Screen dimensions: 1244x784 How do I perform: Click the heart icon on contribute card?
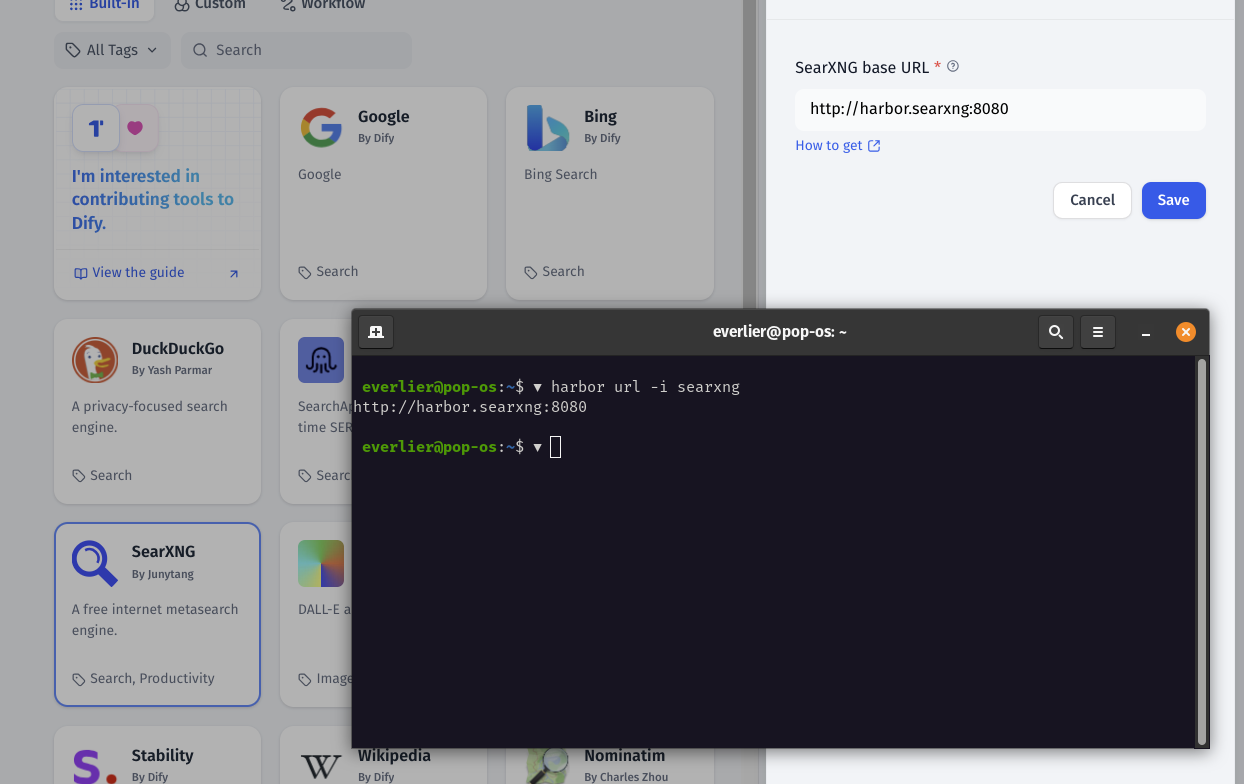click(136, 128)
